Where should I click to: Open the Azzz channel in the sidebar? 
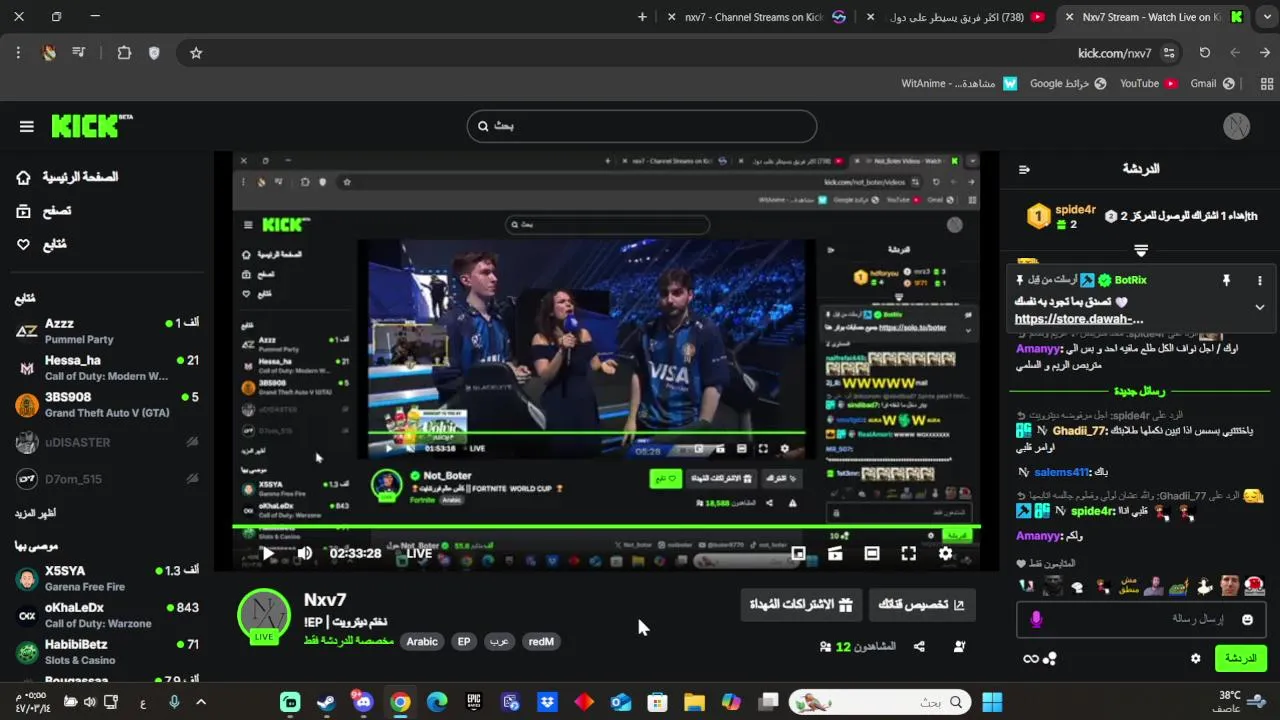point(106,331)
